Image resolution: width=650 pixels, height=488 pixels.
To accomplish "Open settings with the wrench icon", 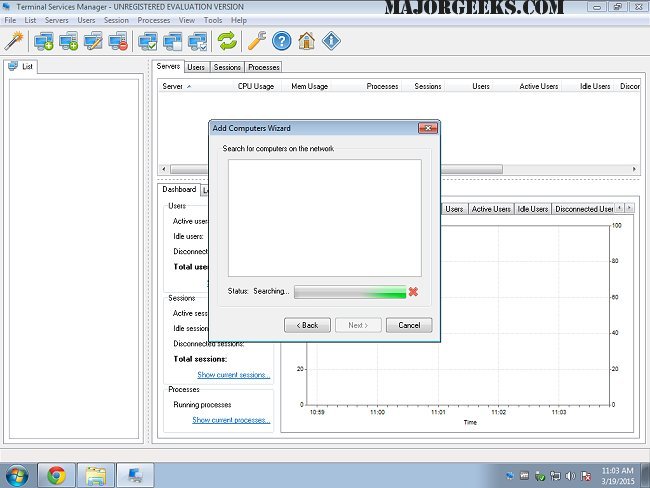I will point(257,41).
